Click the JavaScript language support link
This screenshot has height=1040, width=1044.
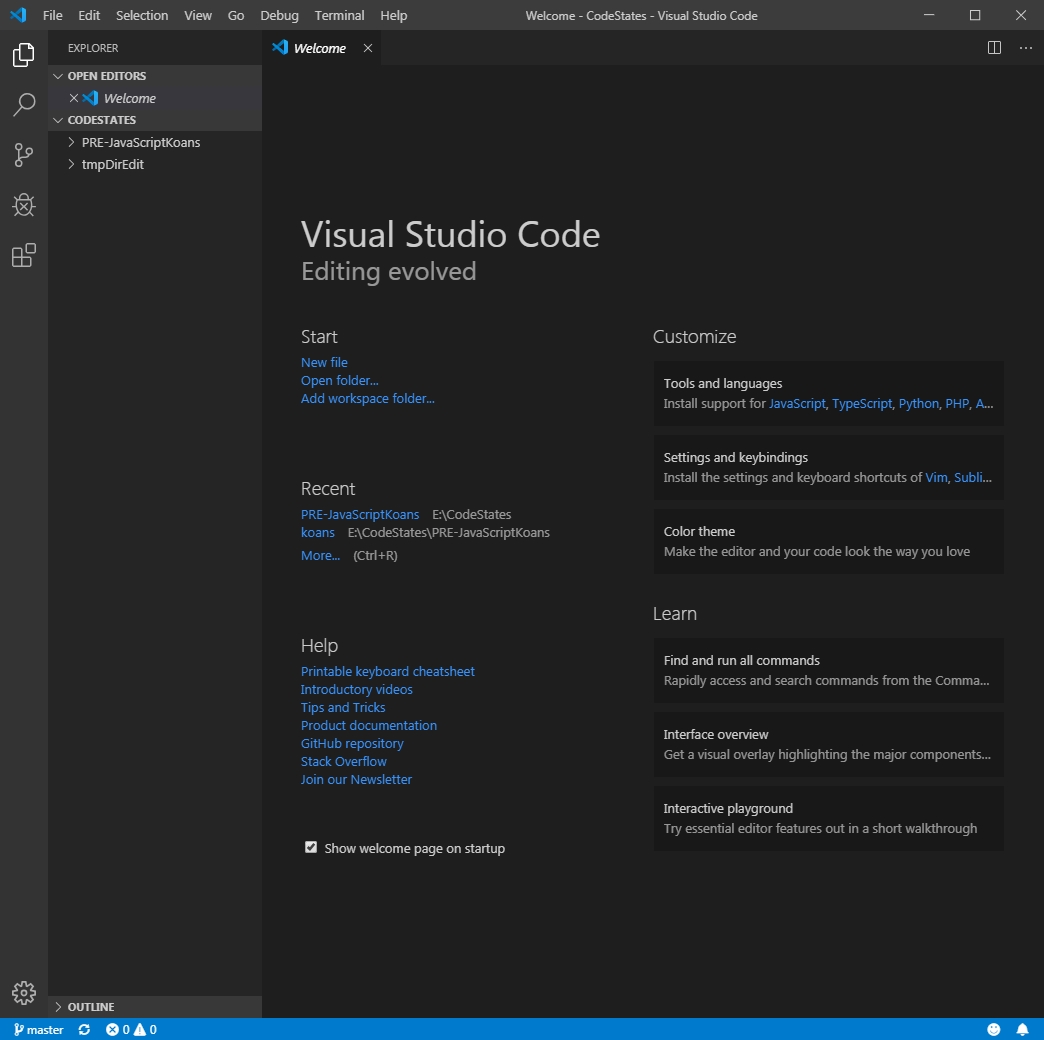click(797, 403)
